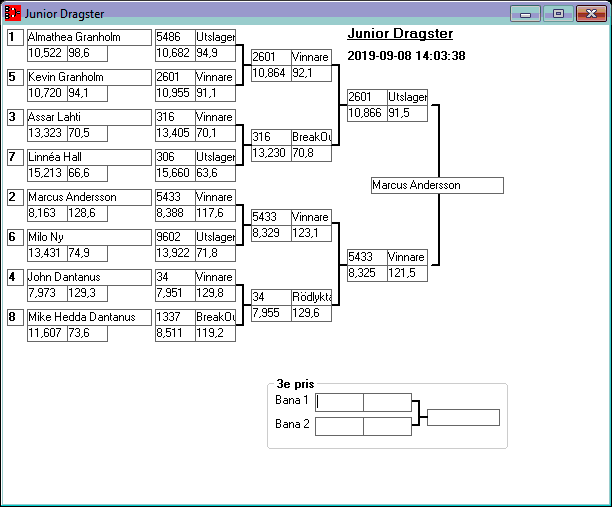Click the 10,522 time cell for Almathea
The width and height of the screenshot is (612, 507).
(x=46, y=53)
